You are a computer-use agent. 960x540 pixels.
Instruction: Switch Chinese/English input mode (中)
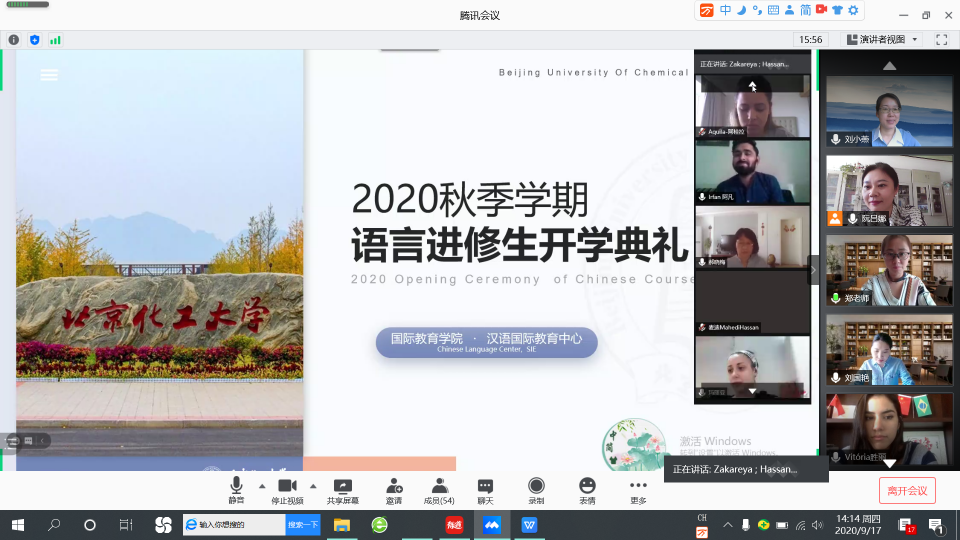point(726,10)
